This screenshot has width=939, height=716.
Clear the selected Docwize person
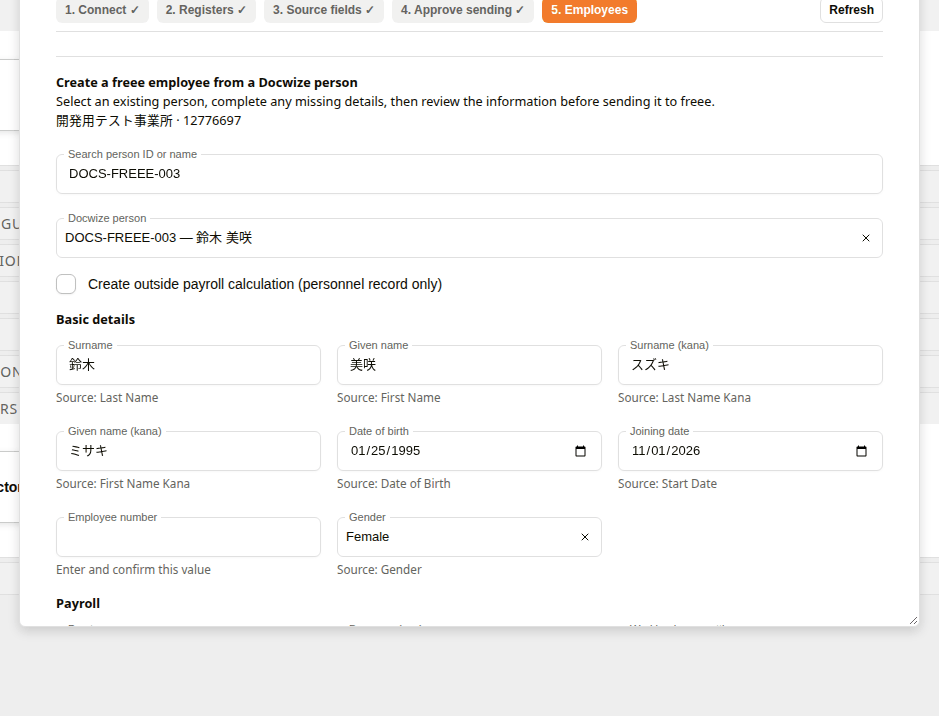865,238
